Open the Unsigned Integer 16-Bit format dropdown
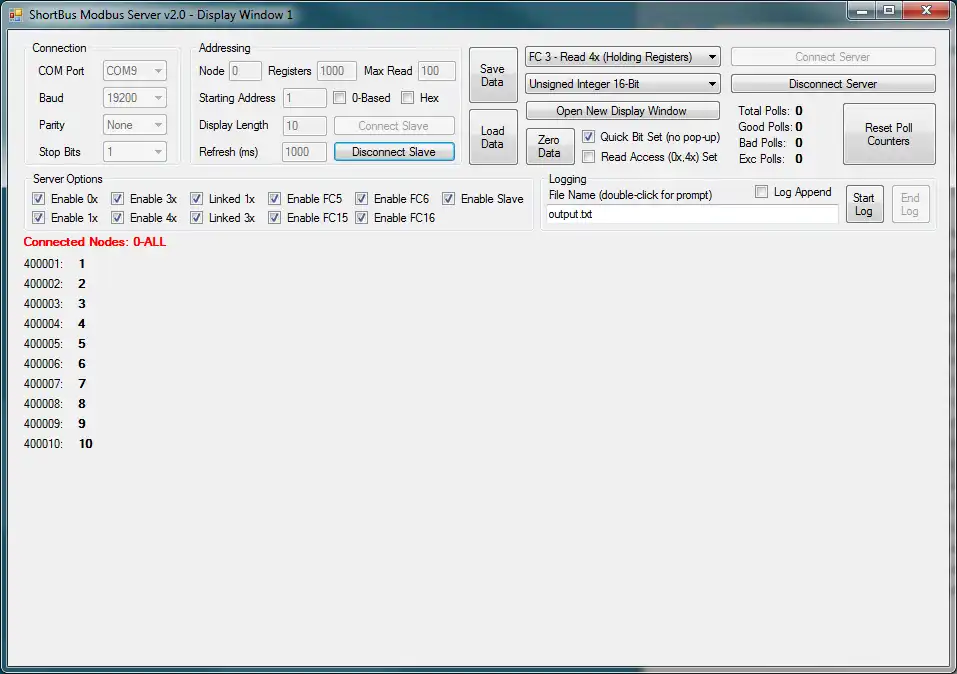 tap(623, 84)
